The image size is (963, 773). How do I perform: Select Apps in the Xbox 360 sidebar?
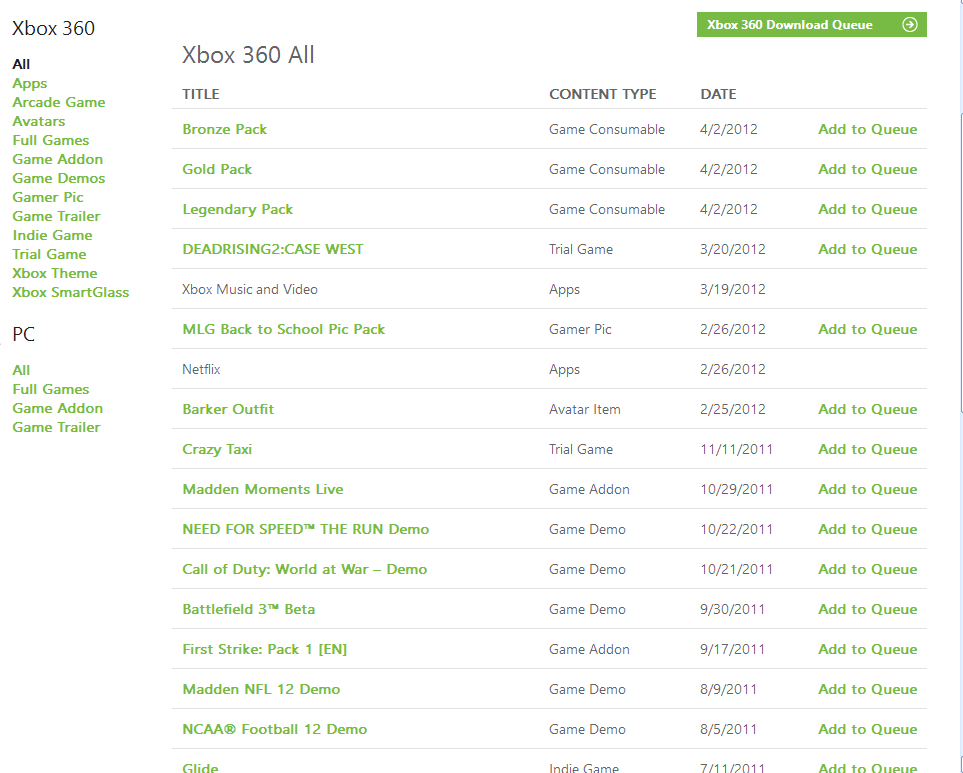(x=29, y=83)
